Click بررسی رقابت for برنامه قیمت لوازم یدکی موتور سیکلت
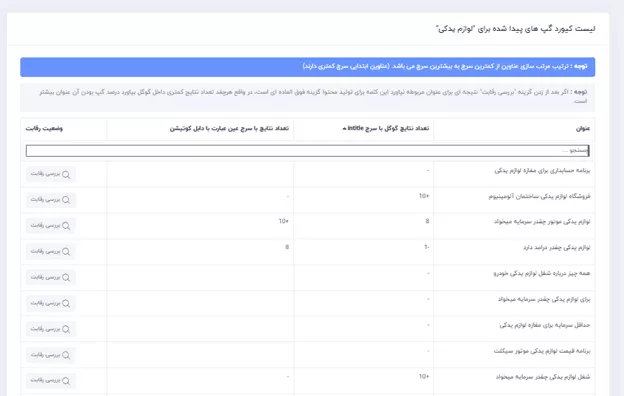The image size is (624, 396). pyautogui.click(x=51, y=355)
